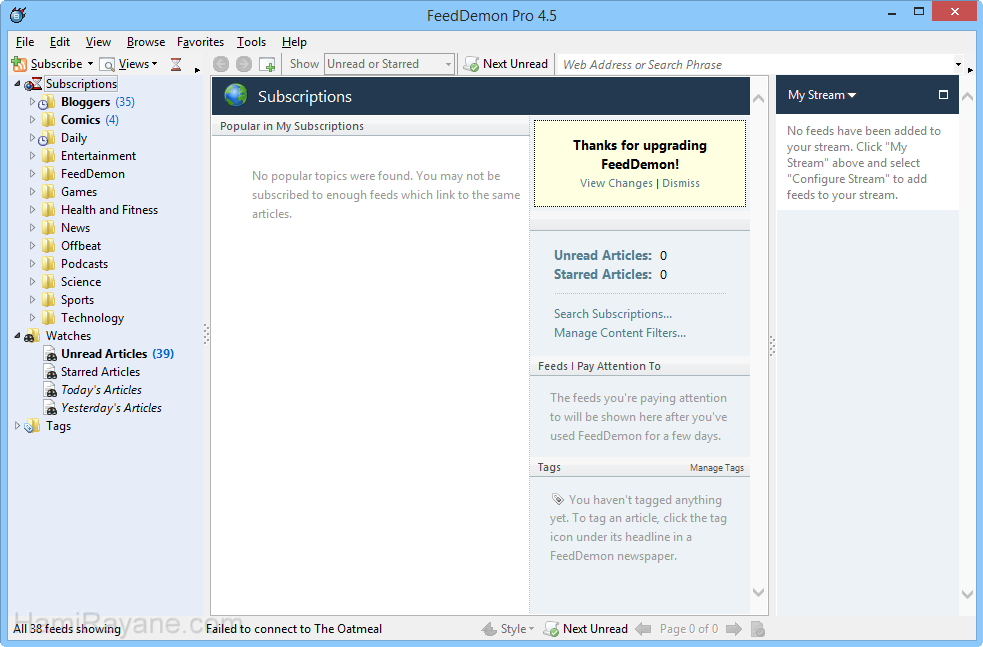This screenshot has width=983, height=647.
Task: Click the Tags folder icon
Action: 32,426
